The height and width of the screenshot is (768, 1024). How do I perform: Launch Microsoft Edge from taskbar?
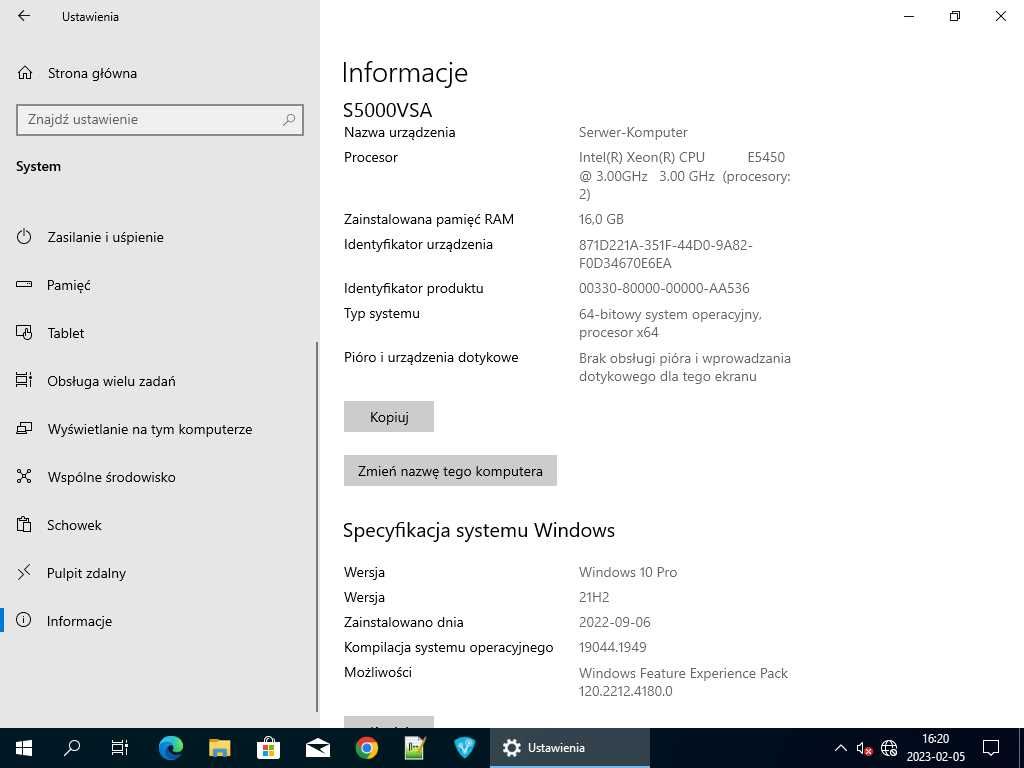170,748
